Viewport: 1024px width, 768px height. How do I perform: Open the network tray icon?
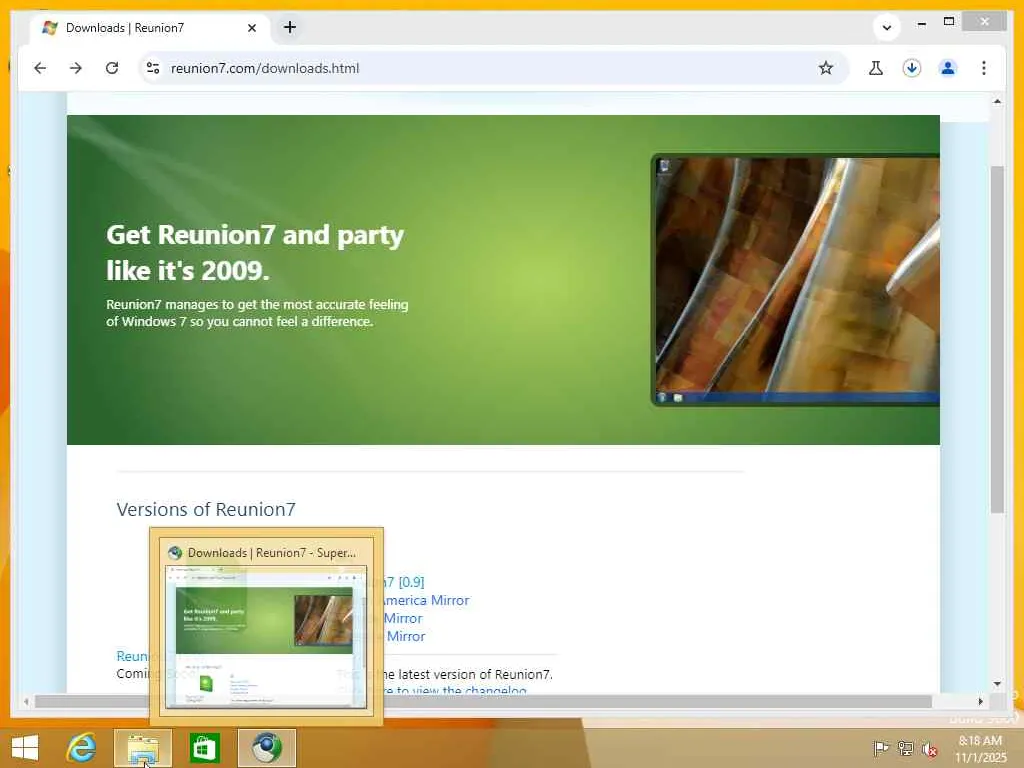pos(905,748)
